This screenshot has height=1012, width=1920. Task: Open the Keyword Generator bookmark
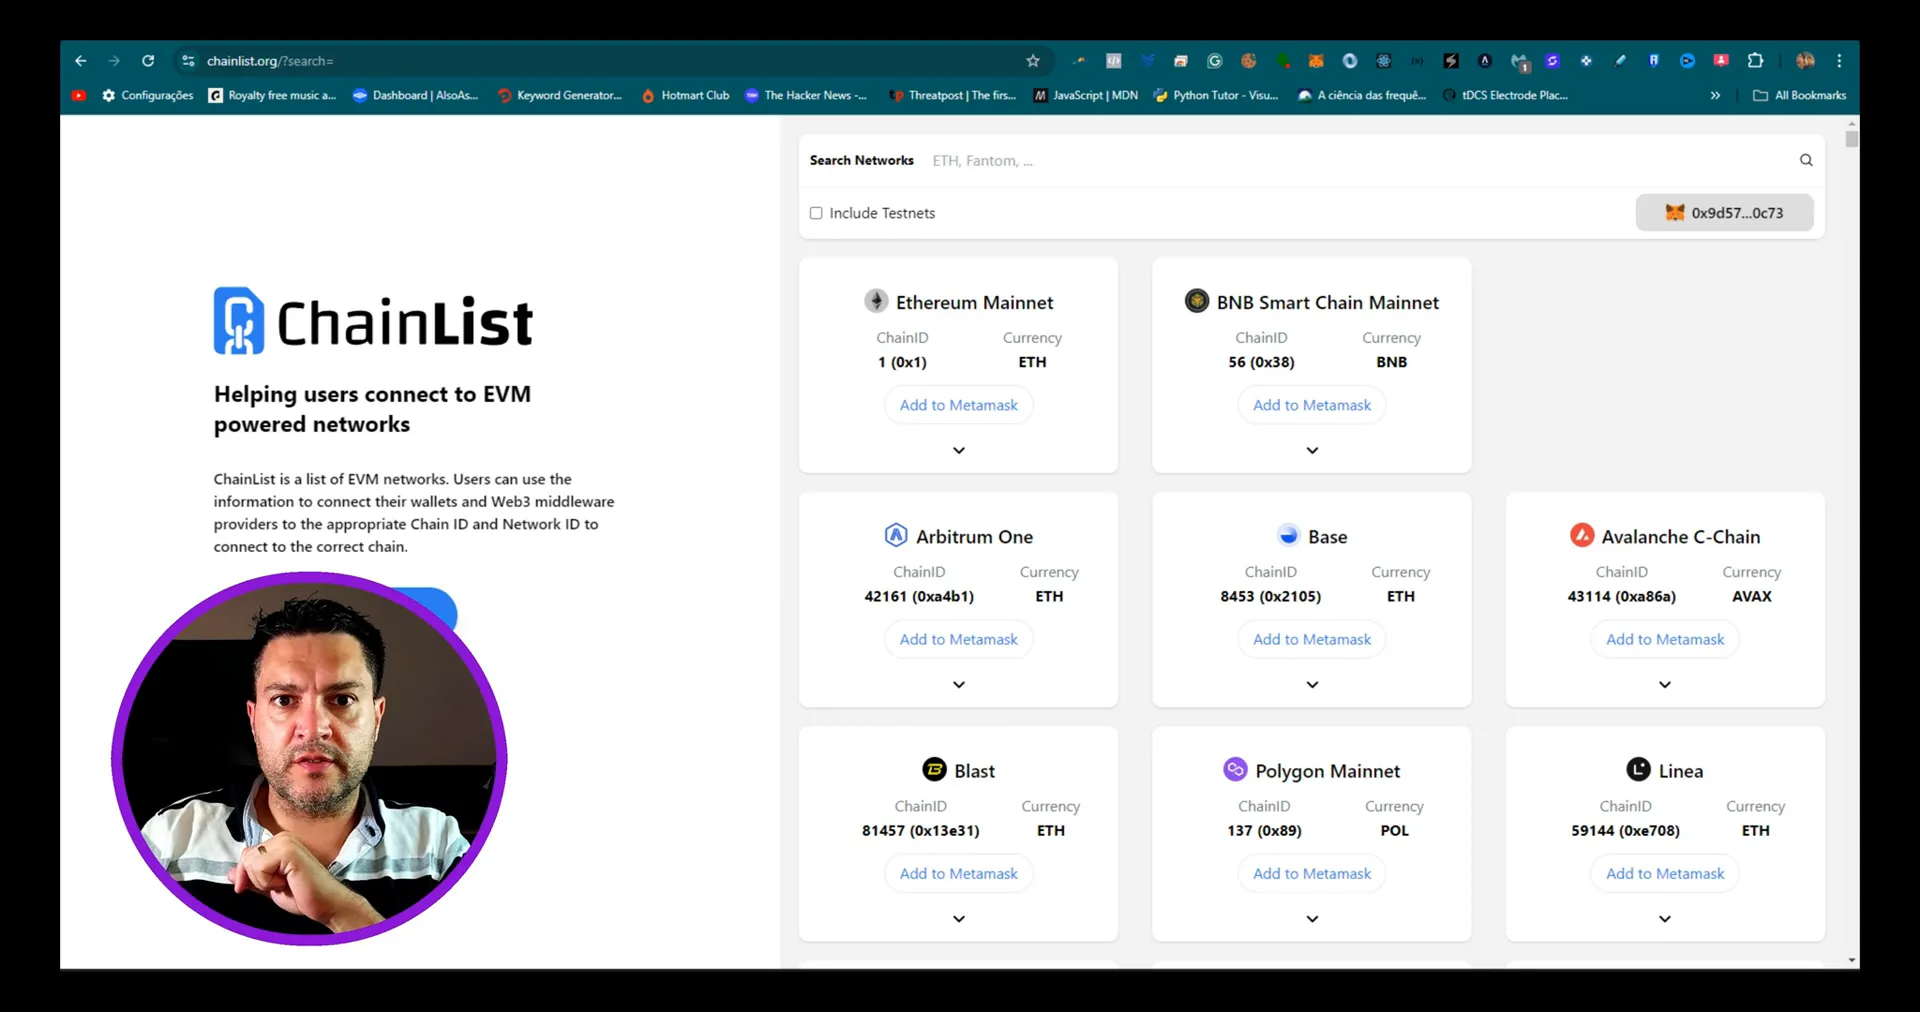coord(560,96)
